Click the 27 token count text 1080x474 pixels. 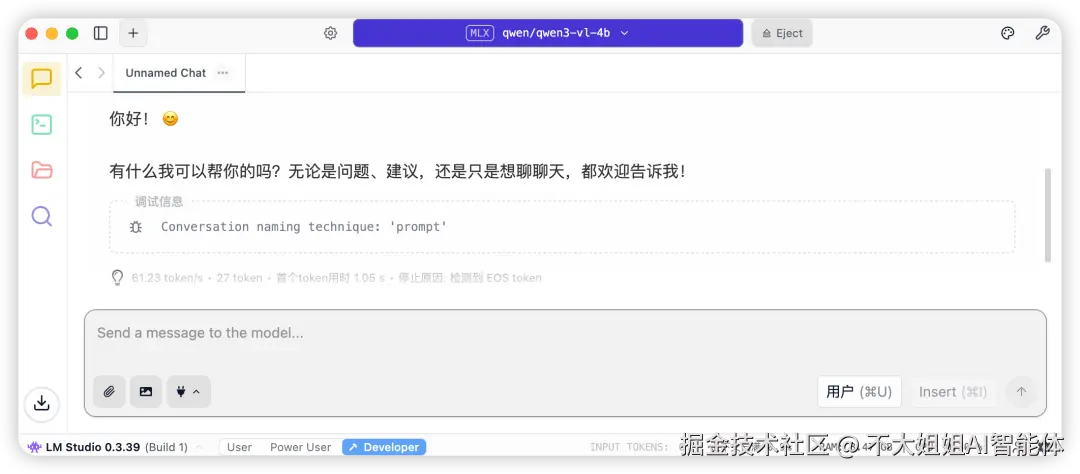(240, 278)
